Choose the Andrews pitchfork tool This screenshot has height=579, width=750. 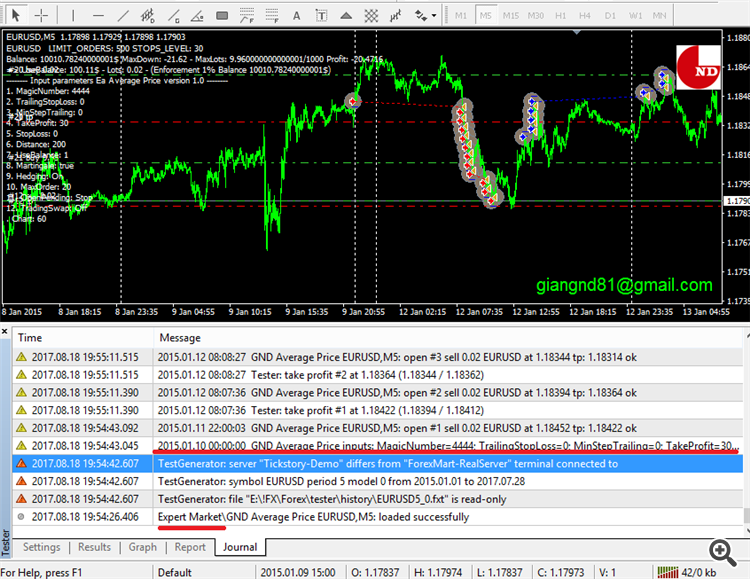tap(395, 16)
